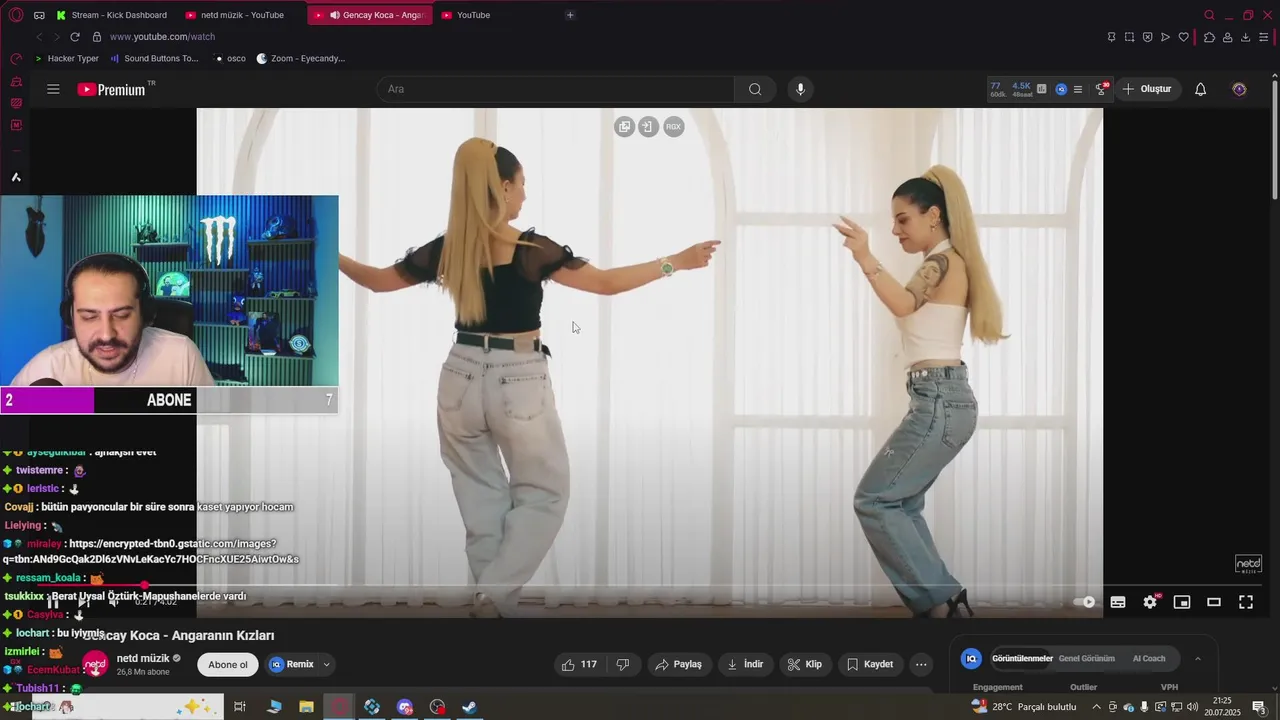This screenshot has width=1280, height=720.
Task: Open Opera tab search magnifier
Action: (x=1209, y=15)
